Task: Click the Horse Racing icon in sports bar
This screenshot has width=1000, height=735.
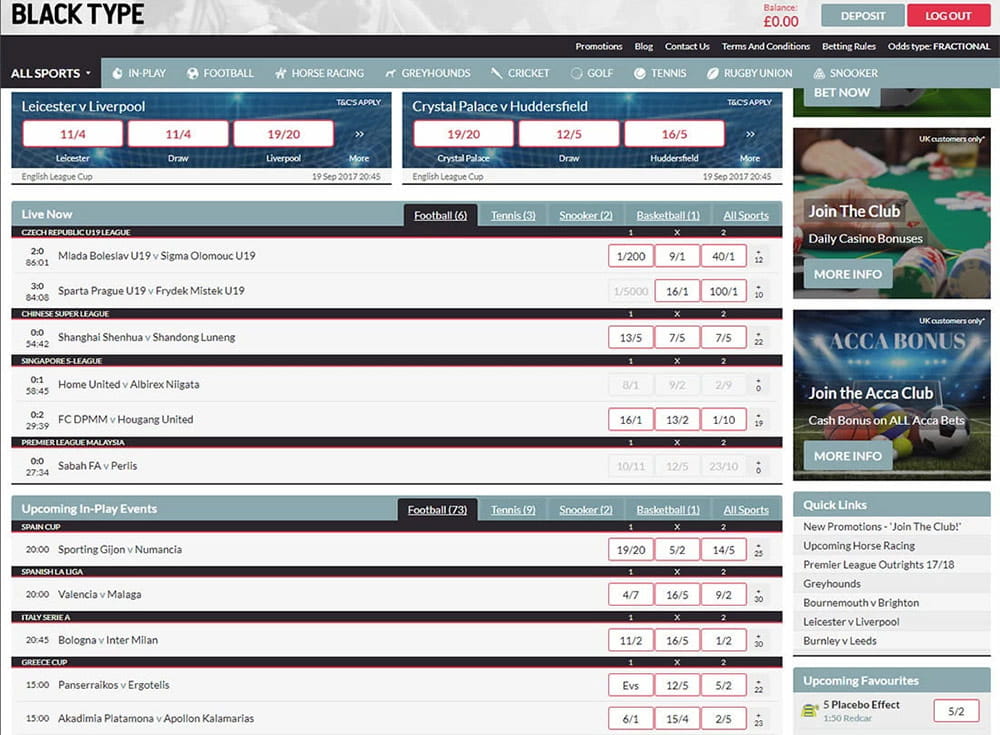Action: [281, 73]
